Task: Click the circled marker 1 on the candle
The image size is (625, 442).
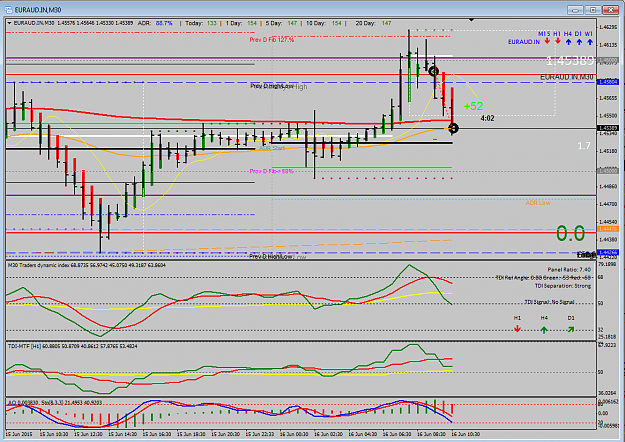Action: click(x=434, y=71)
